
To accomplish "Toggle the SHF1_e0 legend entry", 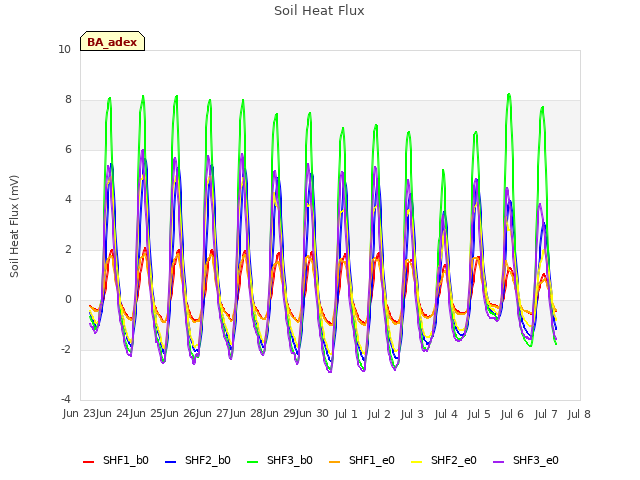I will pos(362,460).
